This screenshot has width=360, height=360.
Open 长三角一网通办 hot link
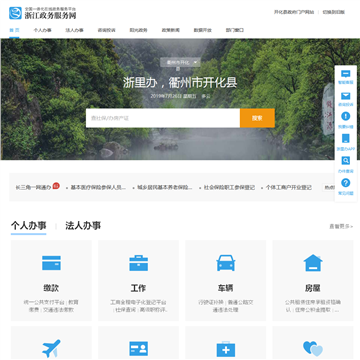pos(33,188)
